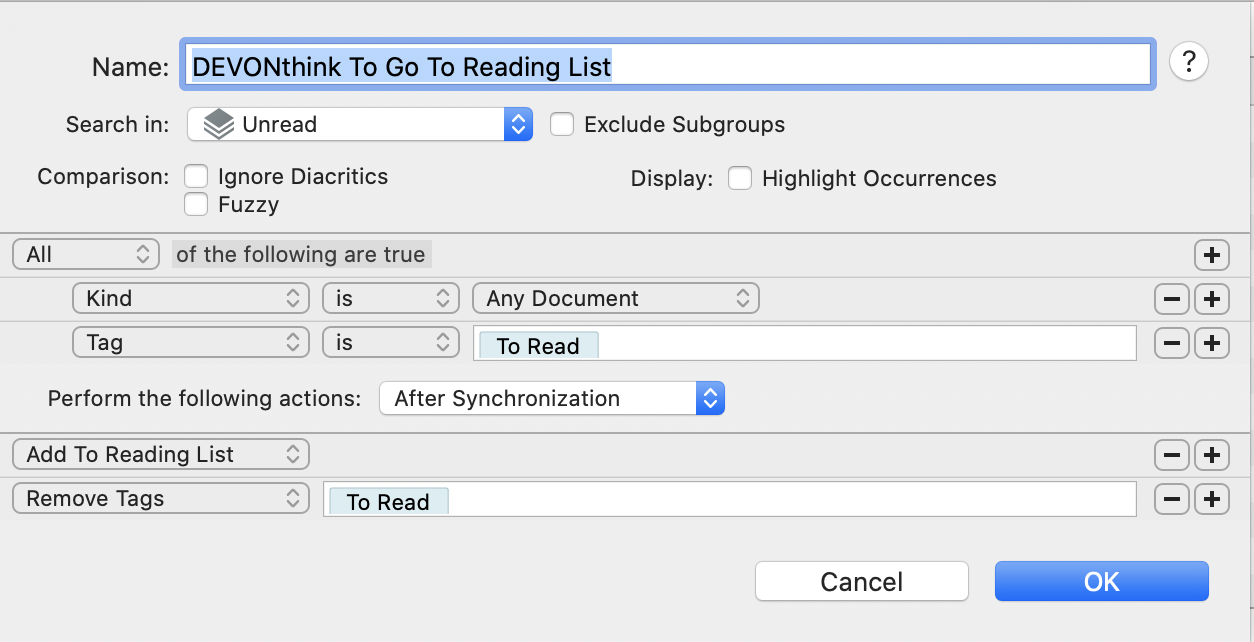Enable Fuzzy comparison
Screen dimensions: 1254x642
(196, 204)
